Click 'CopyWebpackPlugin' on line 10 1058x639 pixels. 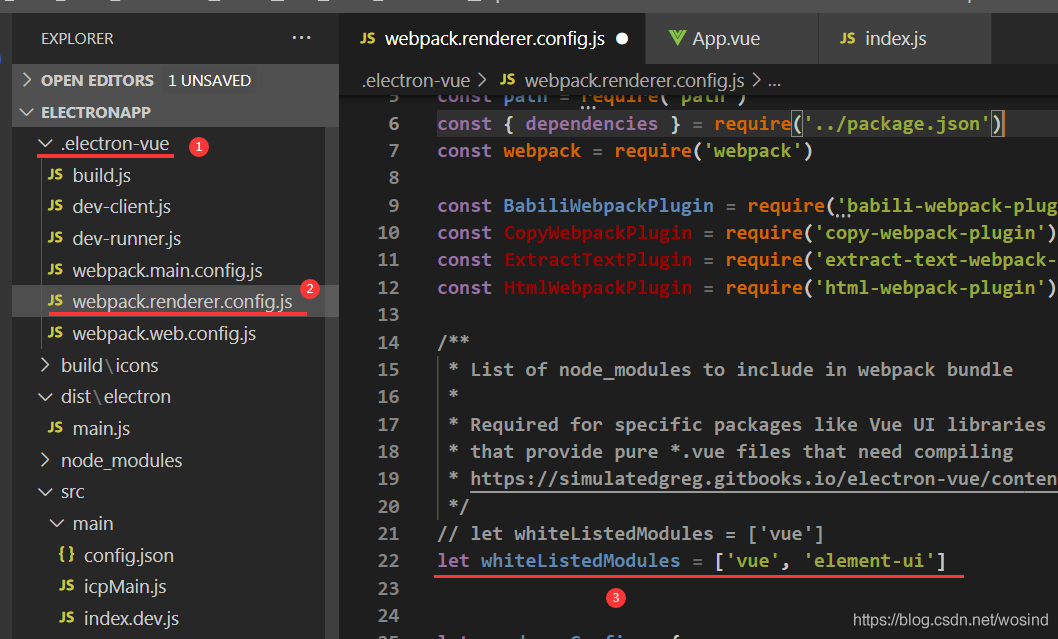tap(597, 233)
